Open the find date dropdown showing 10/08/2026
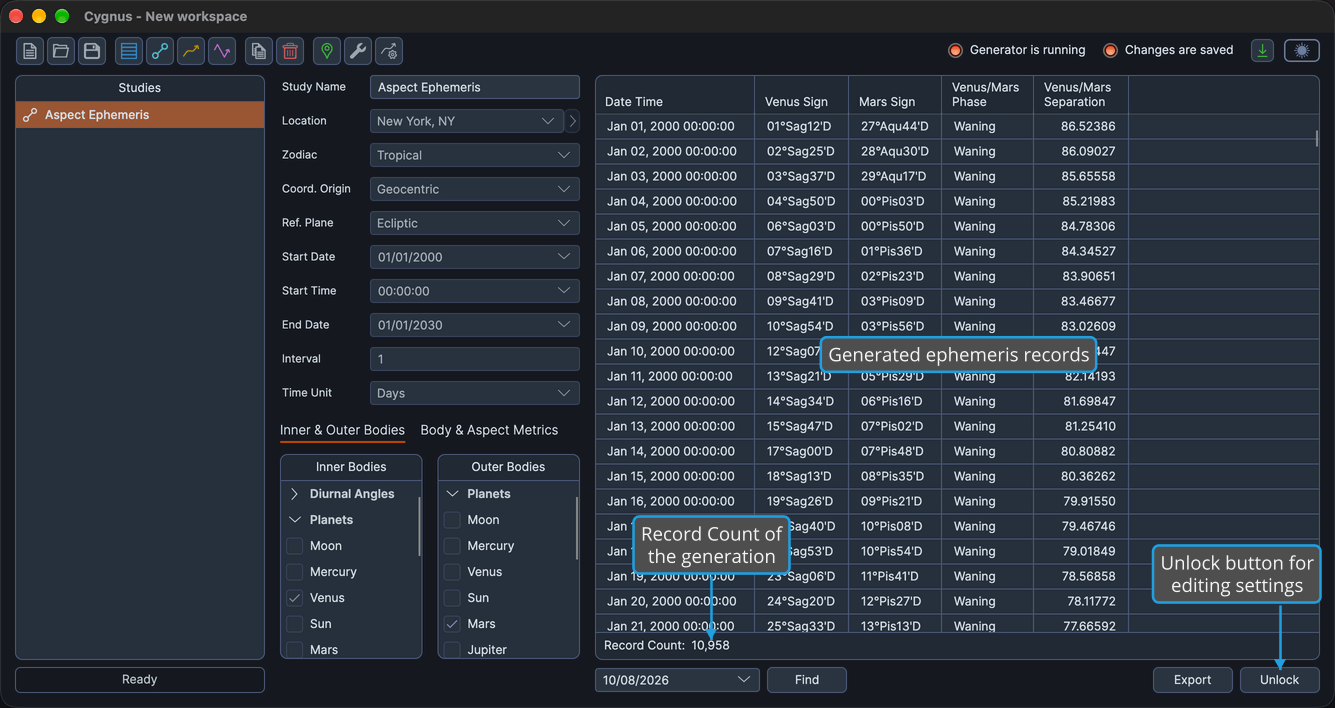This screenshot has width=1335, height=708. coord(677,680)
